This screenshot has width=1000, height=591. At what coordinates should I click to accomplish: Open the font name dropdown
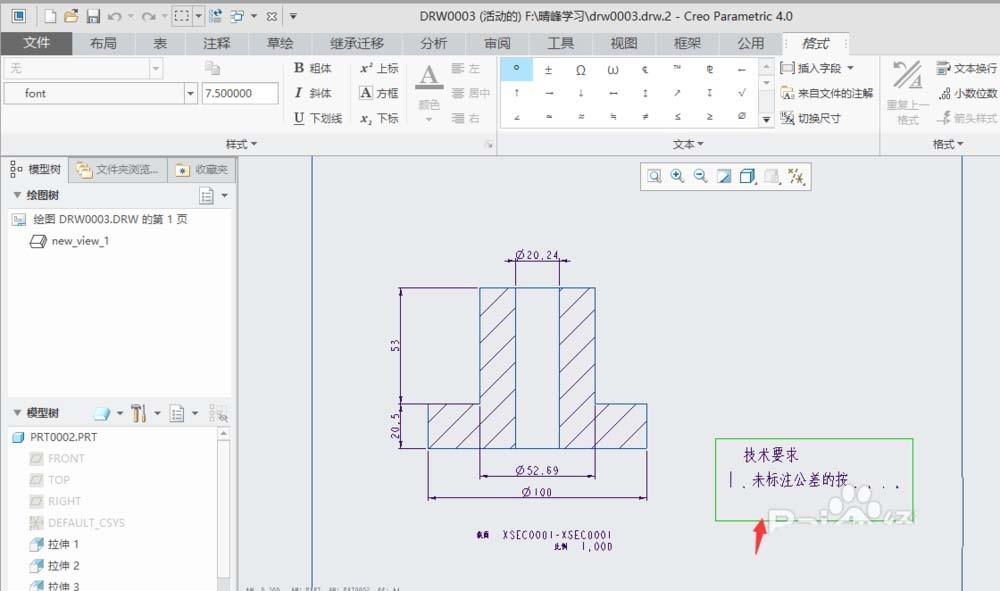point(191,93)
